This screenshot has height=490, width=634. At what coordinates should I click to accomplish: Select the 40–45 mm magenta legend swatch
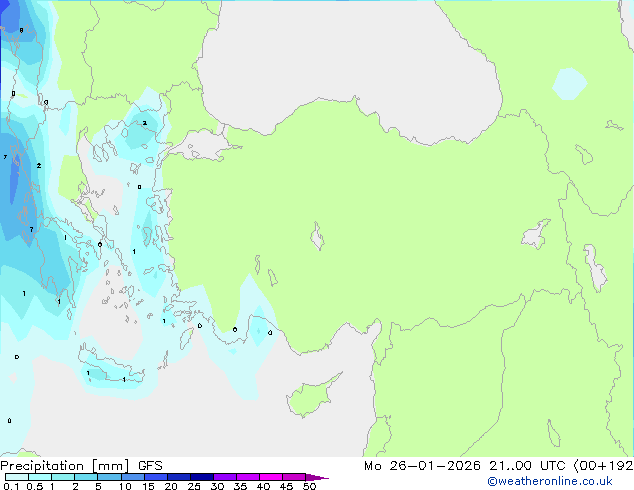pyautogui.click(x=271, y=477)
